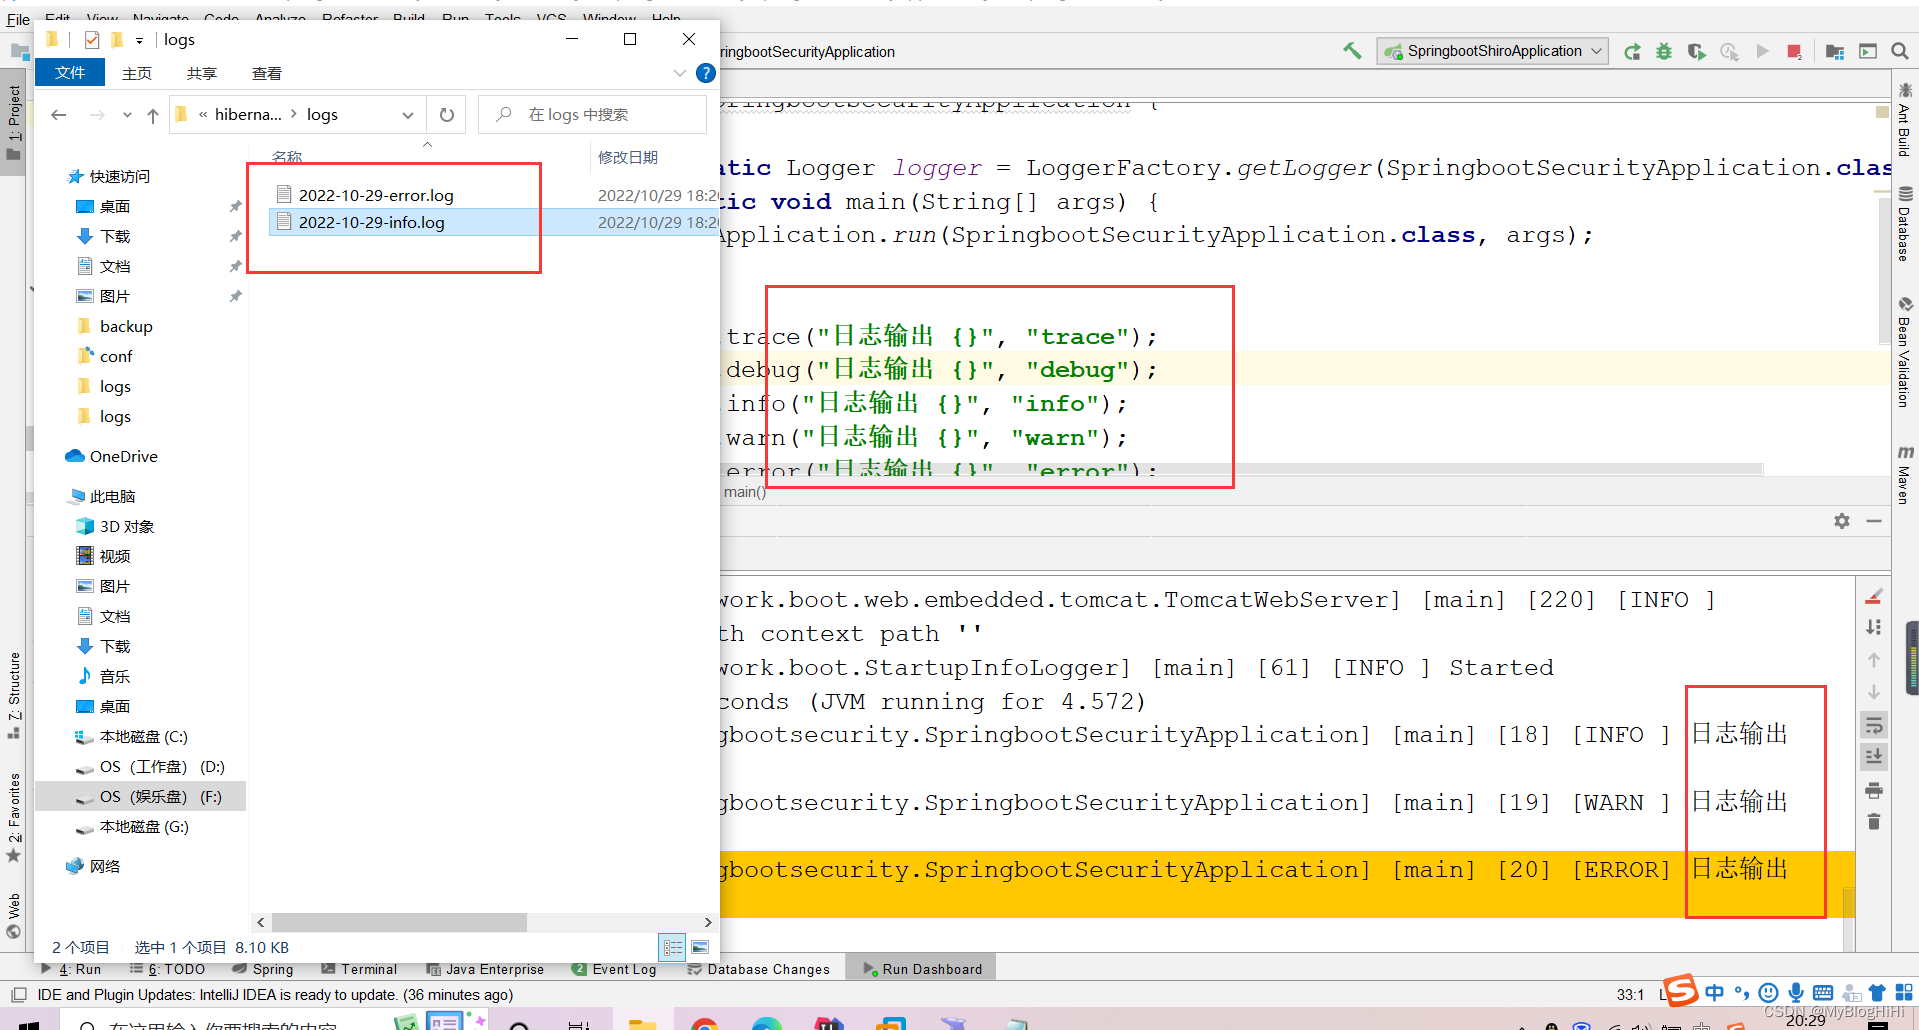The width and height of the screenshot is (1919, 1030).
Task: Switch Explorer to large icons view layout
Action: (700, 946)
